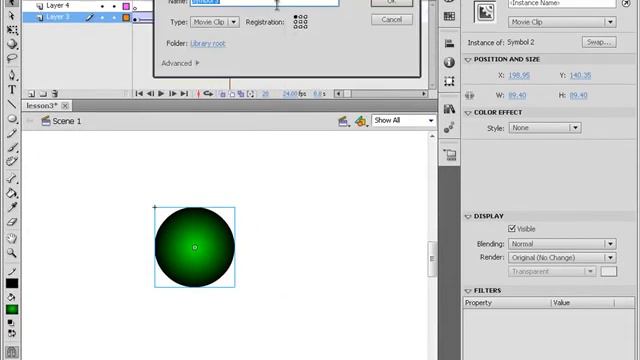The image size is (640, 360).
Task: Select the Line tool
Action: point(12,104)
